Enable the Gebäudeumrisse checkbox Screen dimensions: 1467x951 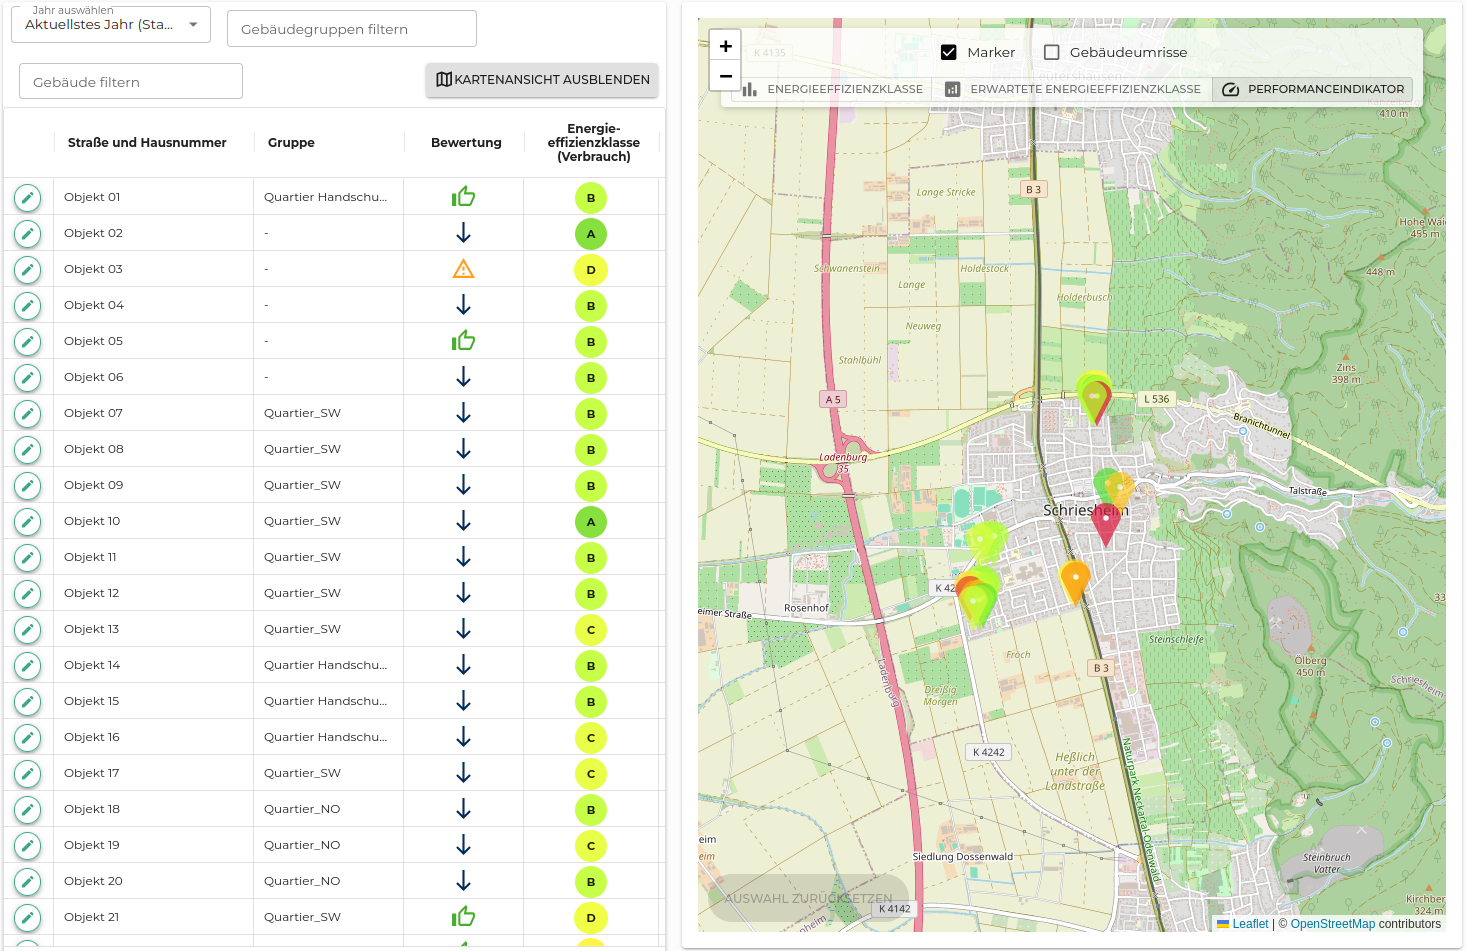point(1052,52)
